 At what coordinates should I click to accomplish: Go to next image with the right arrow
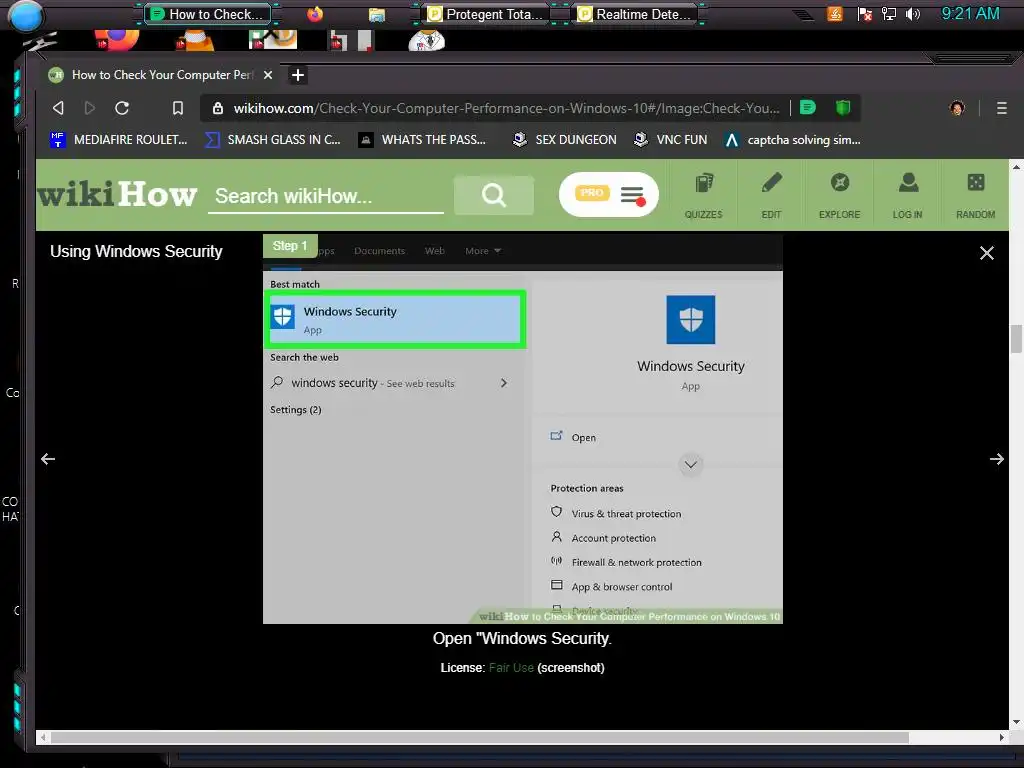pos(997,459)
